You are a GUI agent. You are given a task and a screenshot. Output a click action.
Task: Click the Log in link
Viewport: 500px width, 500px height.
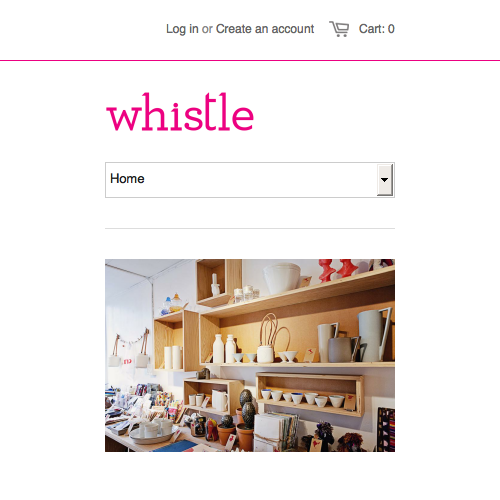tap(182, 29)
